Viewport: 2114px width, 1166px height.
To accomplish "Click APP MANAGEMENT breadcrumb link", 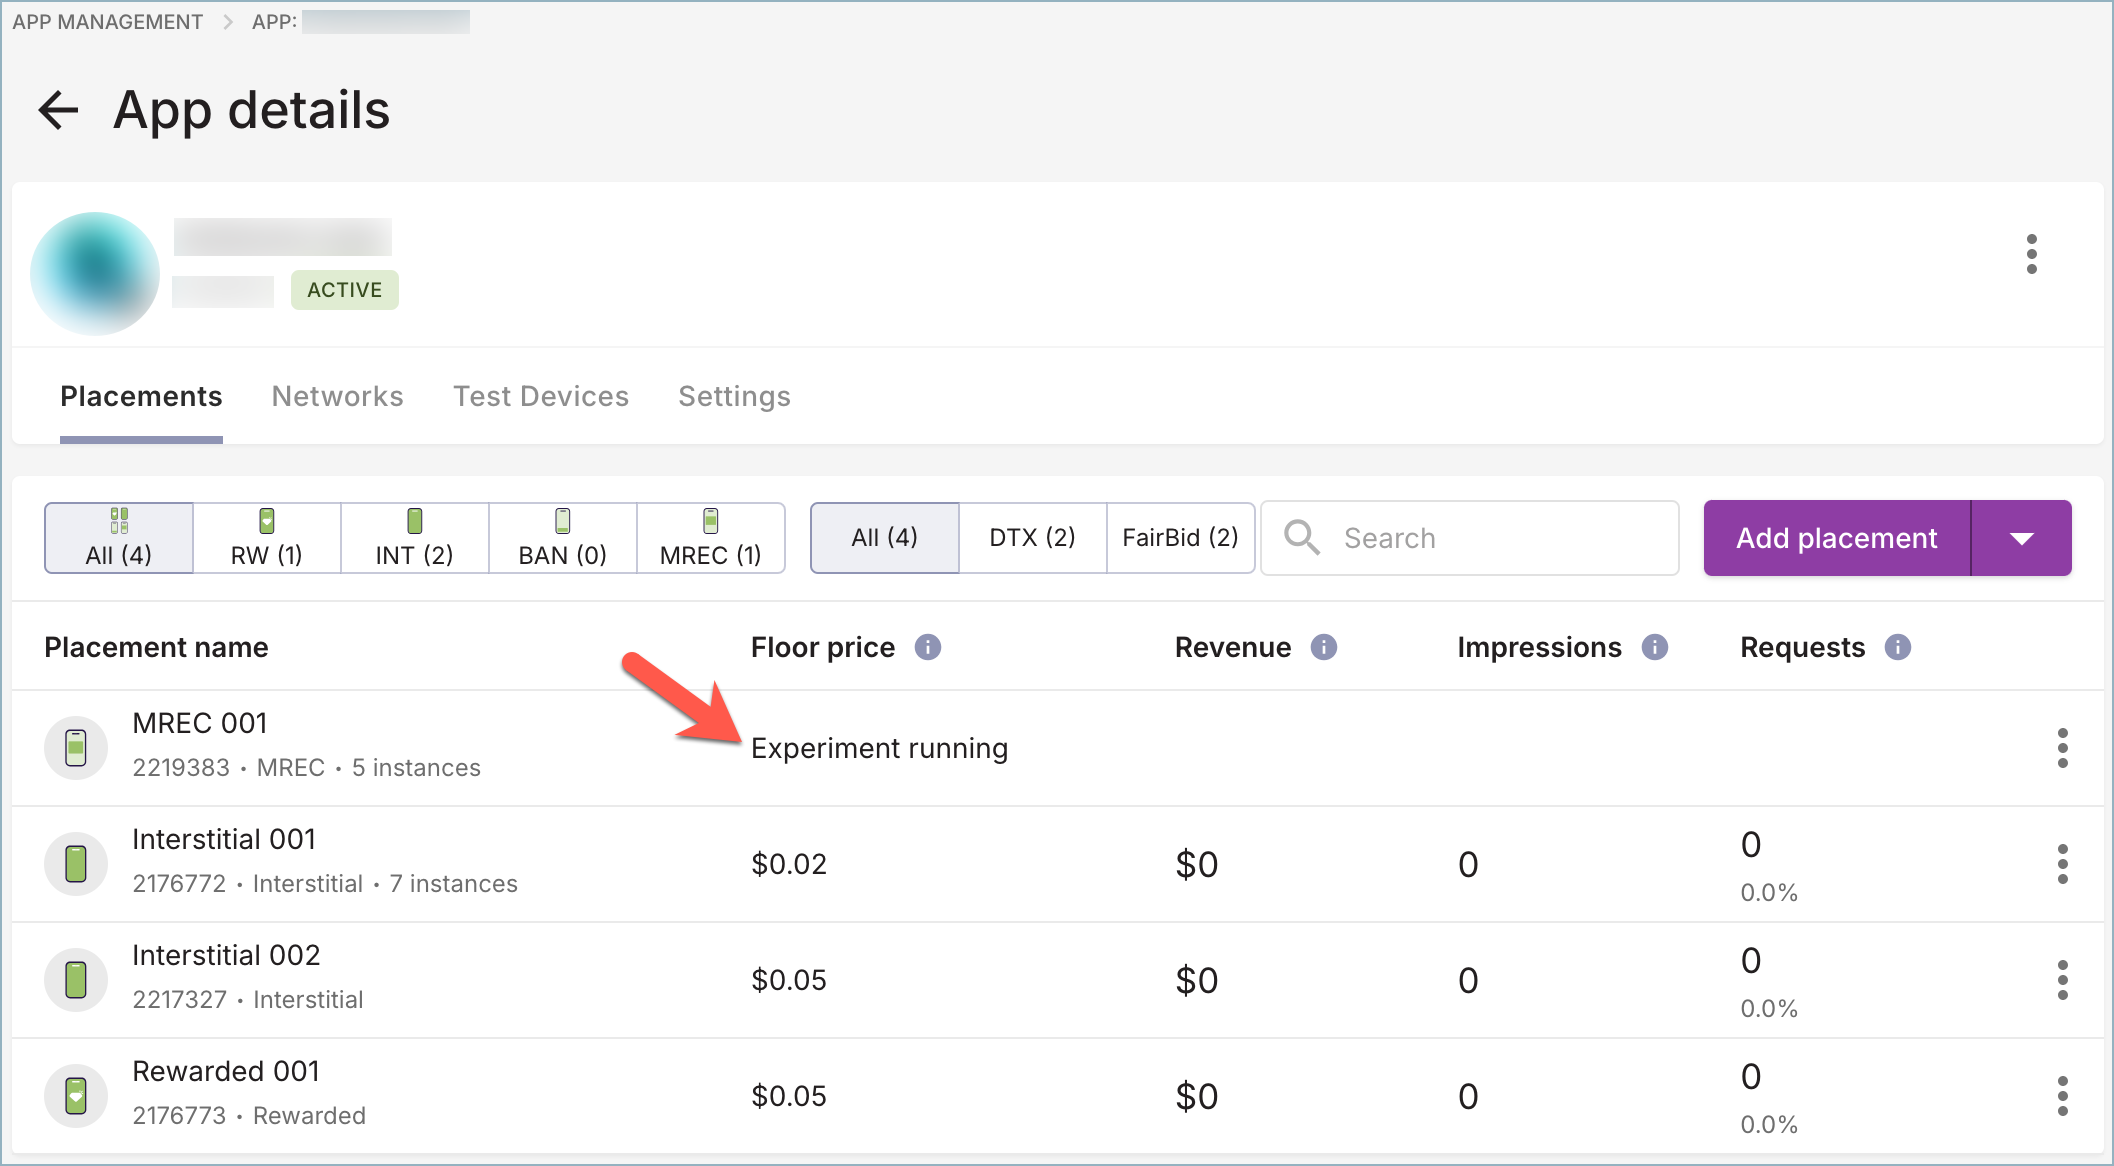I will click(107, 21).
